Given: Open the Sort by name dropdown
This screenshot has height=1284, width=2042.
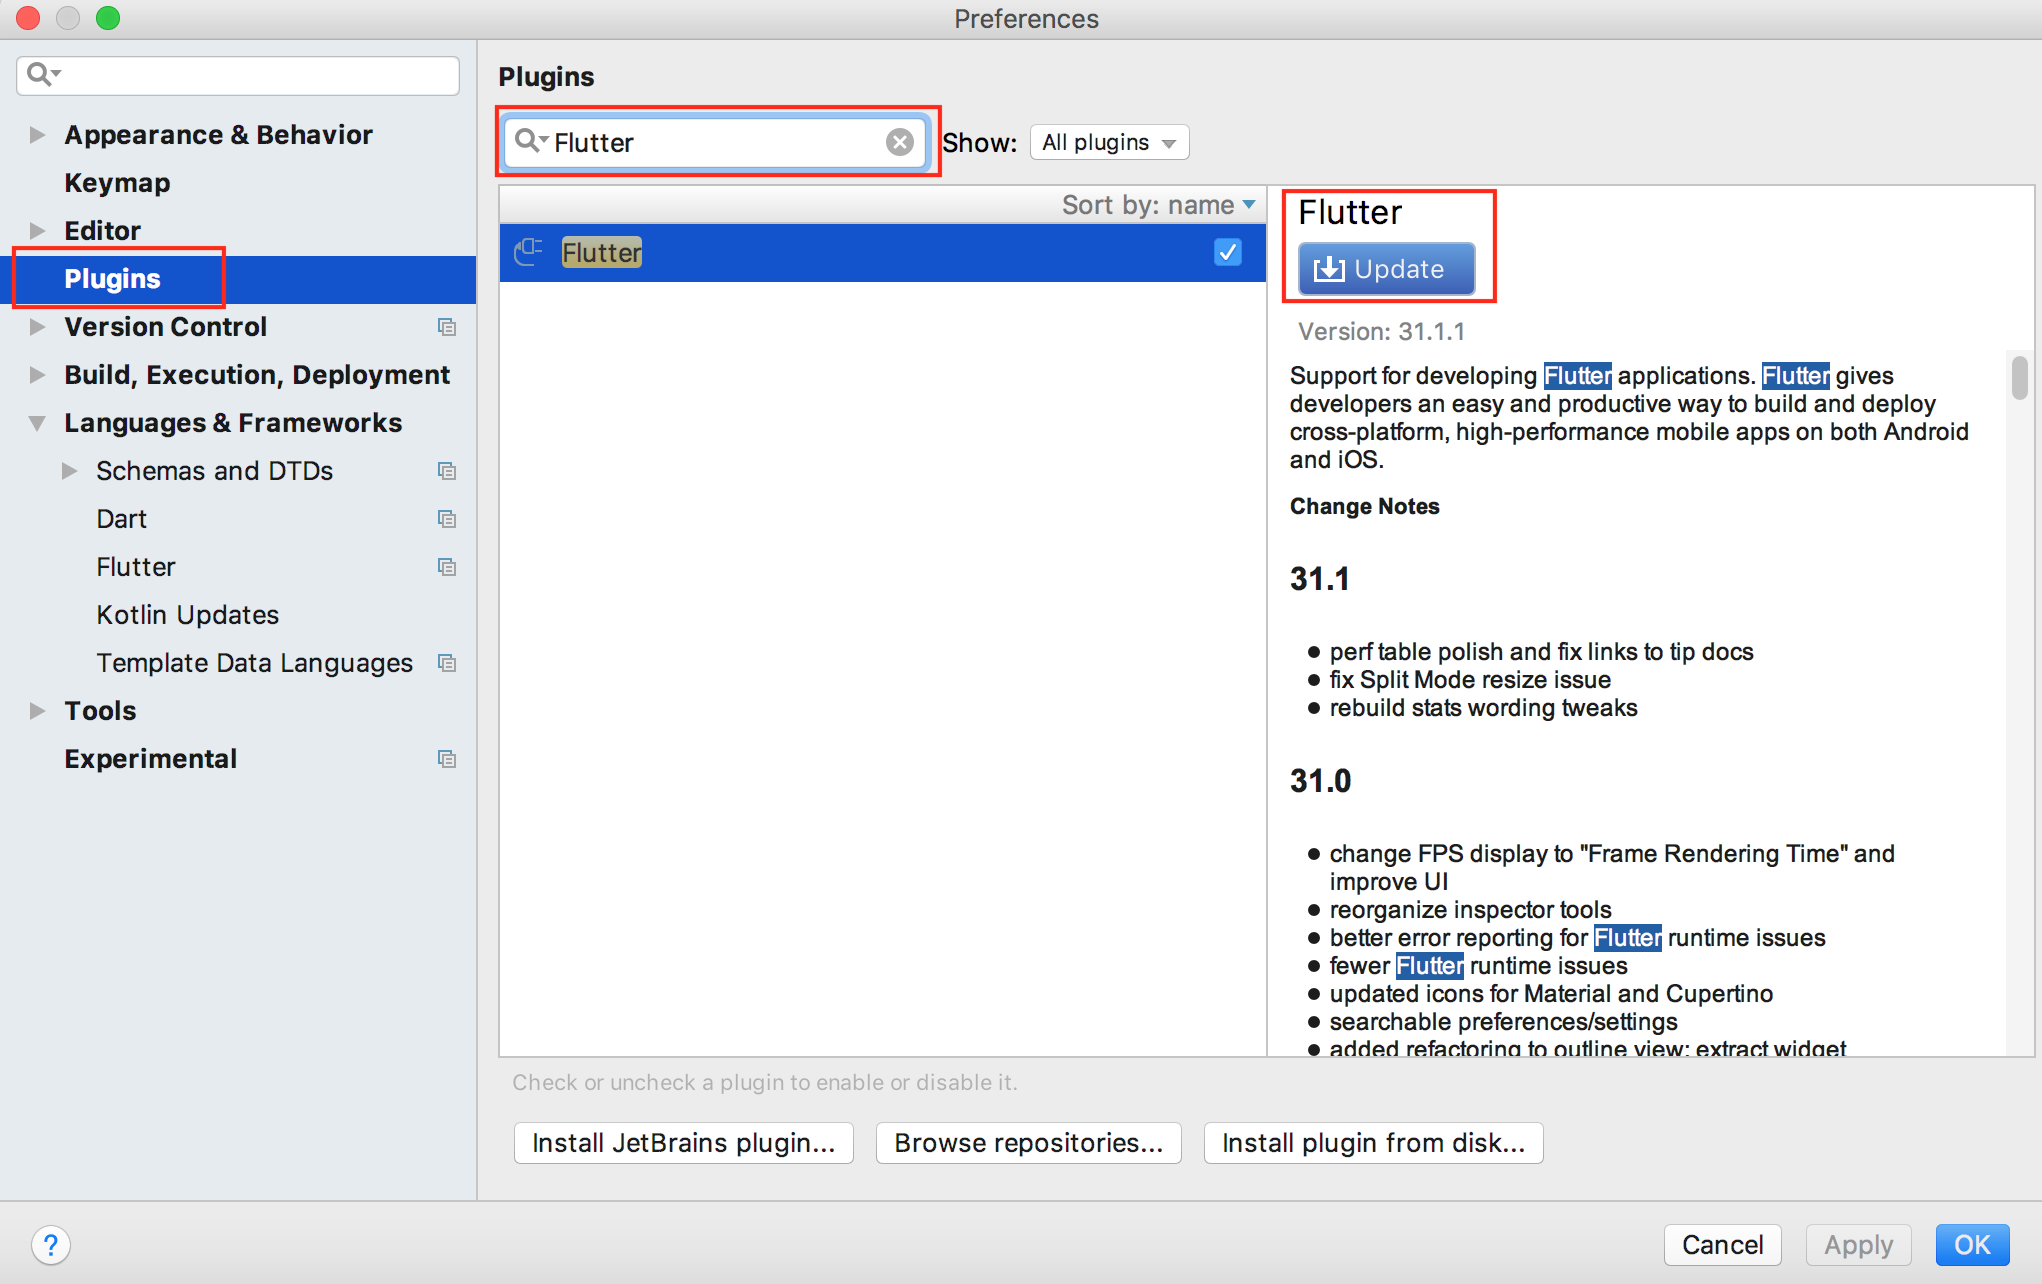Looking at the screenshot, I should click(x=1158, y=205).
